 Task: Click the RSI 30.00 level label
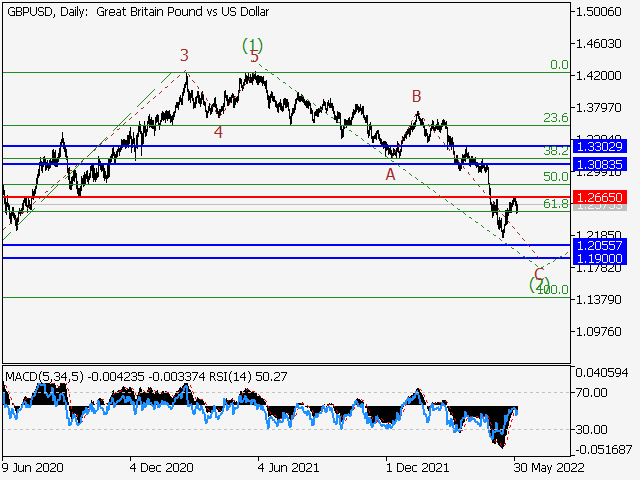591,429
